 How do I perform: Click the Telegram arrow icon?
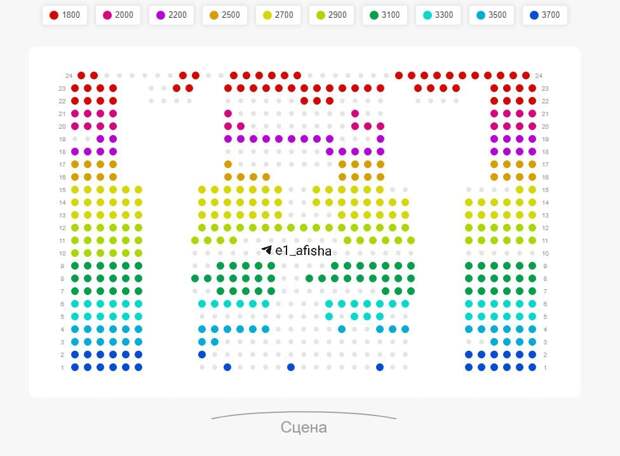(267, 250)
